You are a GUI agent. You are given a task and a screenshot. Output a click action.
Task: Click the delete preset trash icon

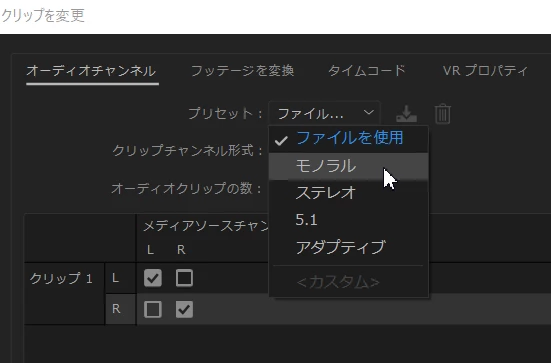coord(442,114)
